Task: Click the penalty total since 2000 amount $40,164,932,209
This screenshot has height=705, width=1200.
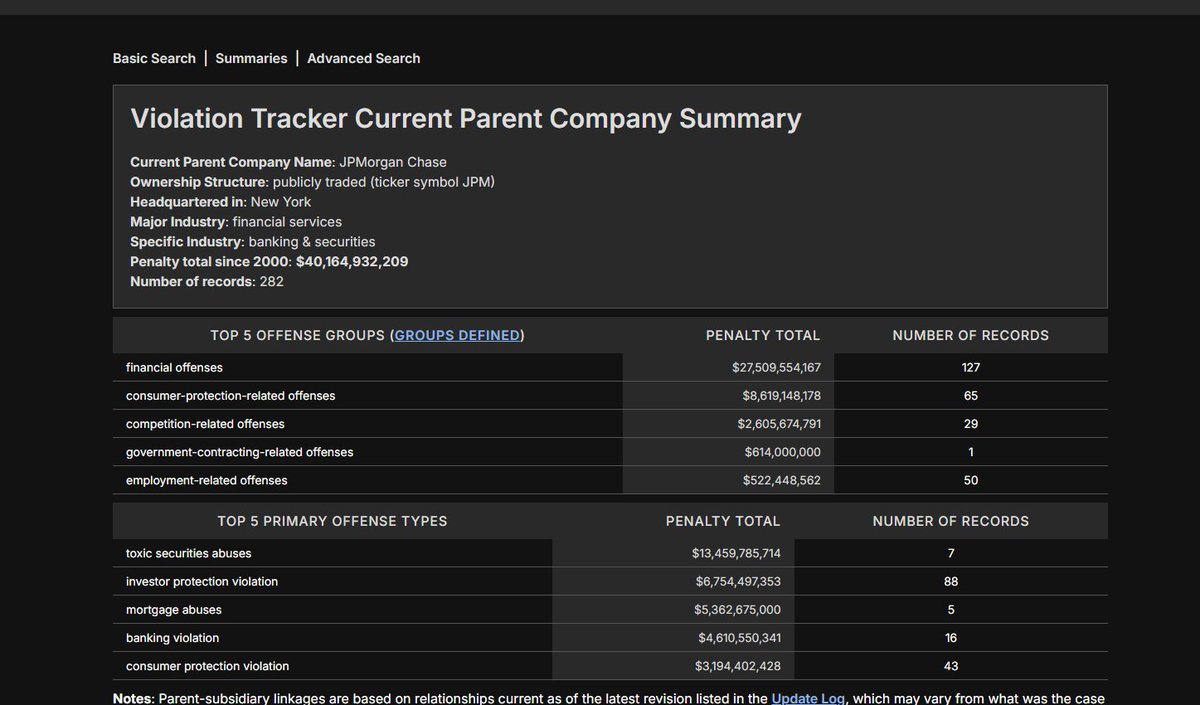Action: [x=352, y=261]
